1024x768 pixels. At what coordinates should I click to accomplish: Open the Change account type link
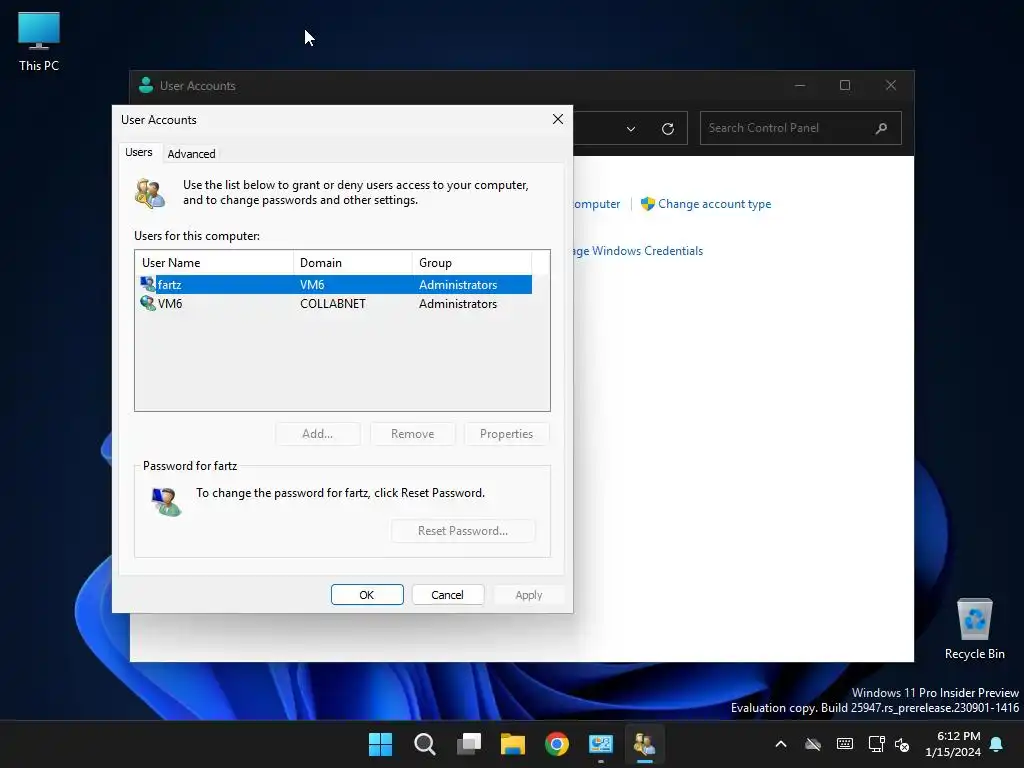(714, 204)
